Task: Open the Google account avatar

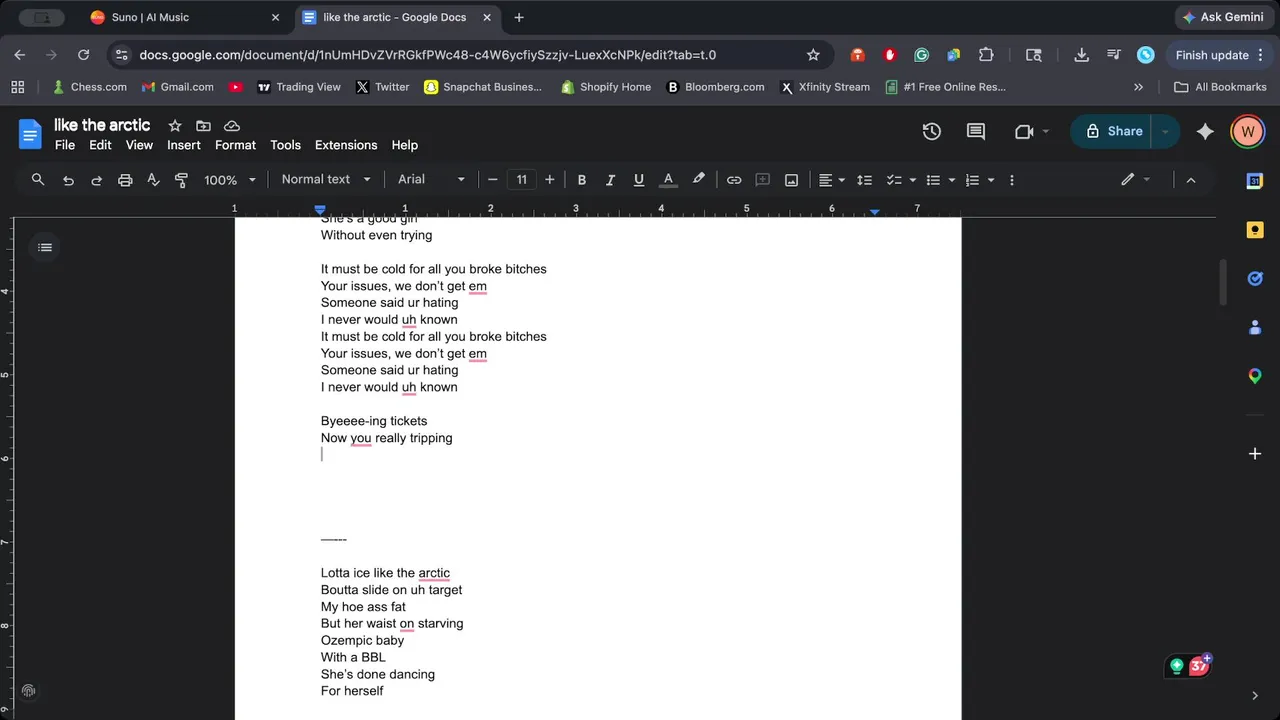Action: [1247, 131]
